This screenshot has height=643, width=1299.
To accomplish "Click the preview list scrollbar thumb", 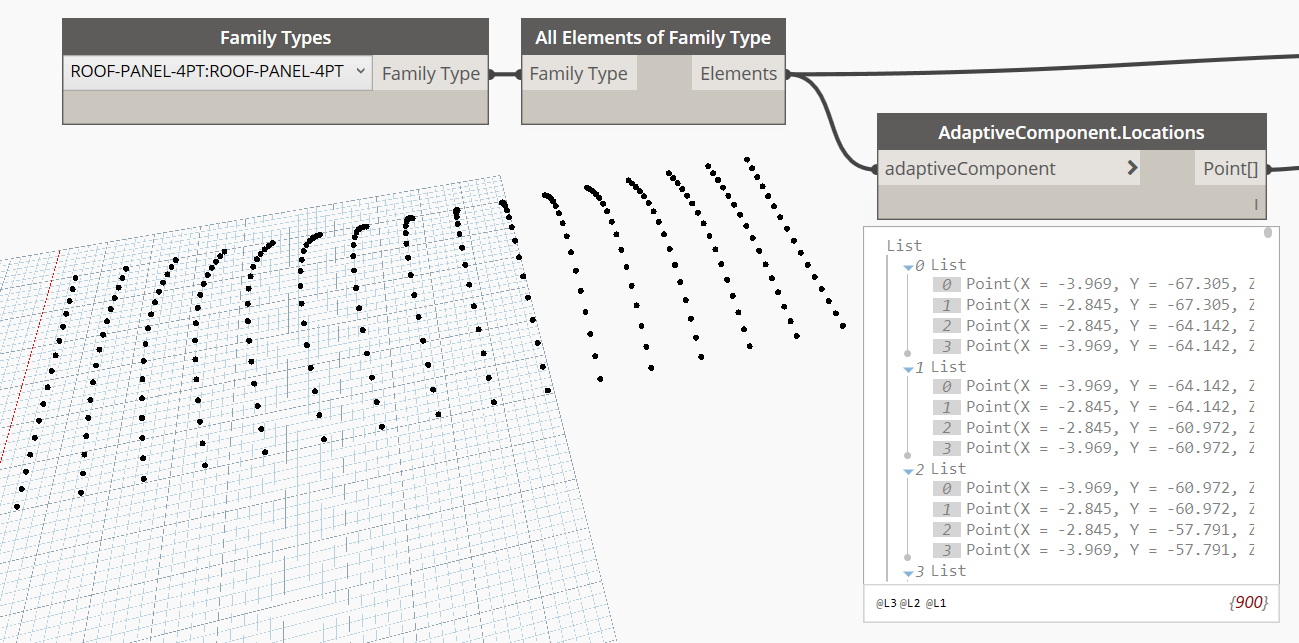I will pyautogui.click(x=1268, y=233).
